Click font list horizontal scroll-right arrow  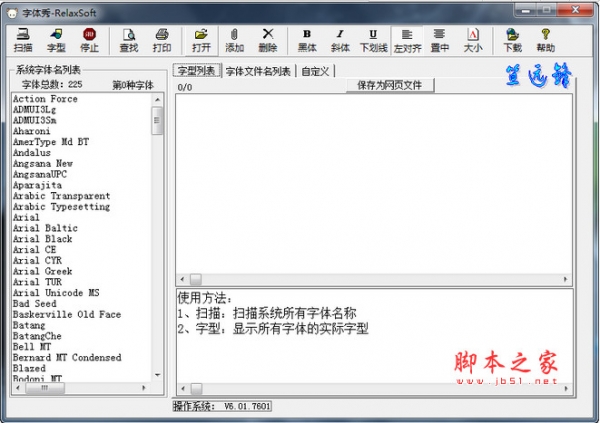point(144,388)
